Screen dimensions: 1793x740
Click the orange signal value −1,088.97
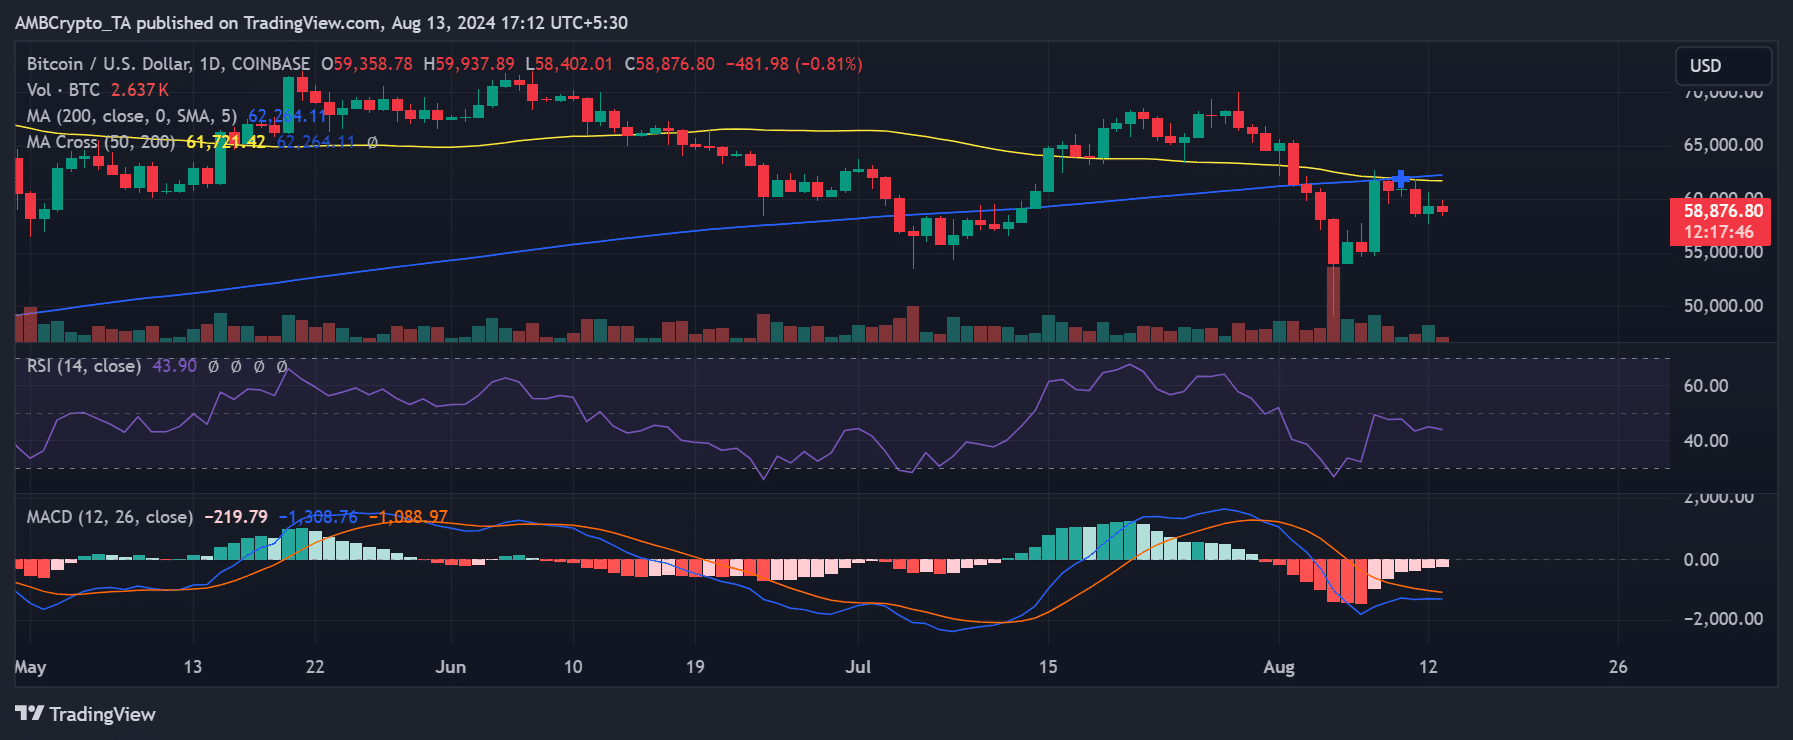(x=408, y=517)
